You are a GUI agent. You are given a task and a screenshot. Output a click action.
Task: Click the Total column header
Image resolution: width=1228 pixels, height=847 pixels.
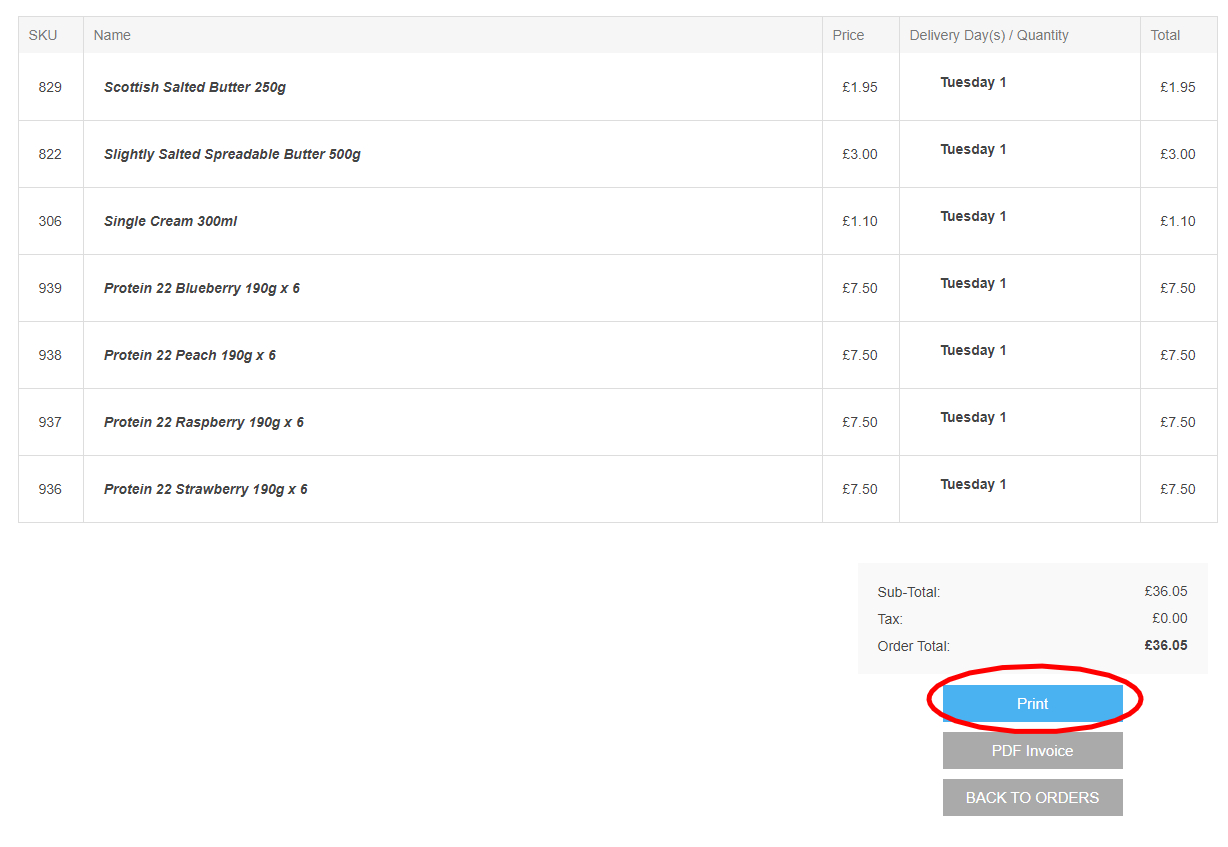point(1165,35)
